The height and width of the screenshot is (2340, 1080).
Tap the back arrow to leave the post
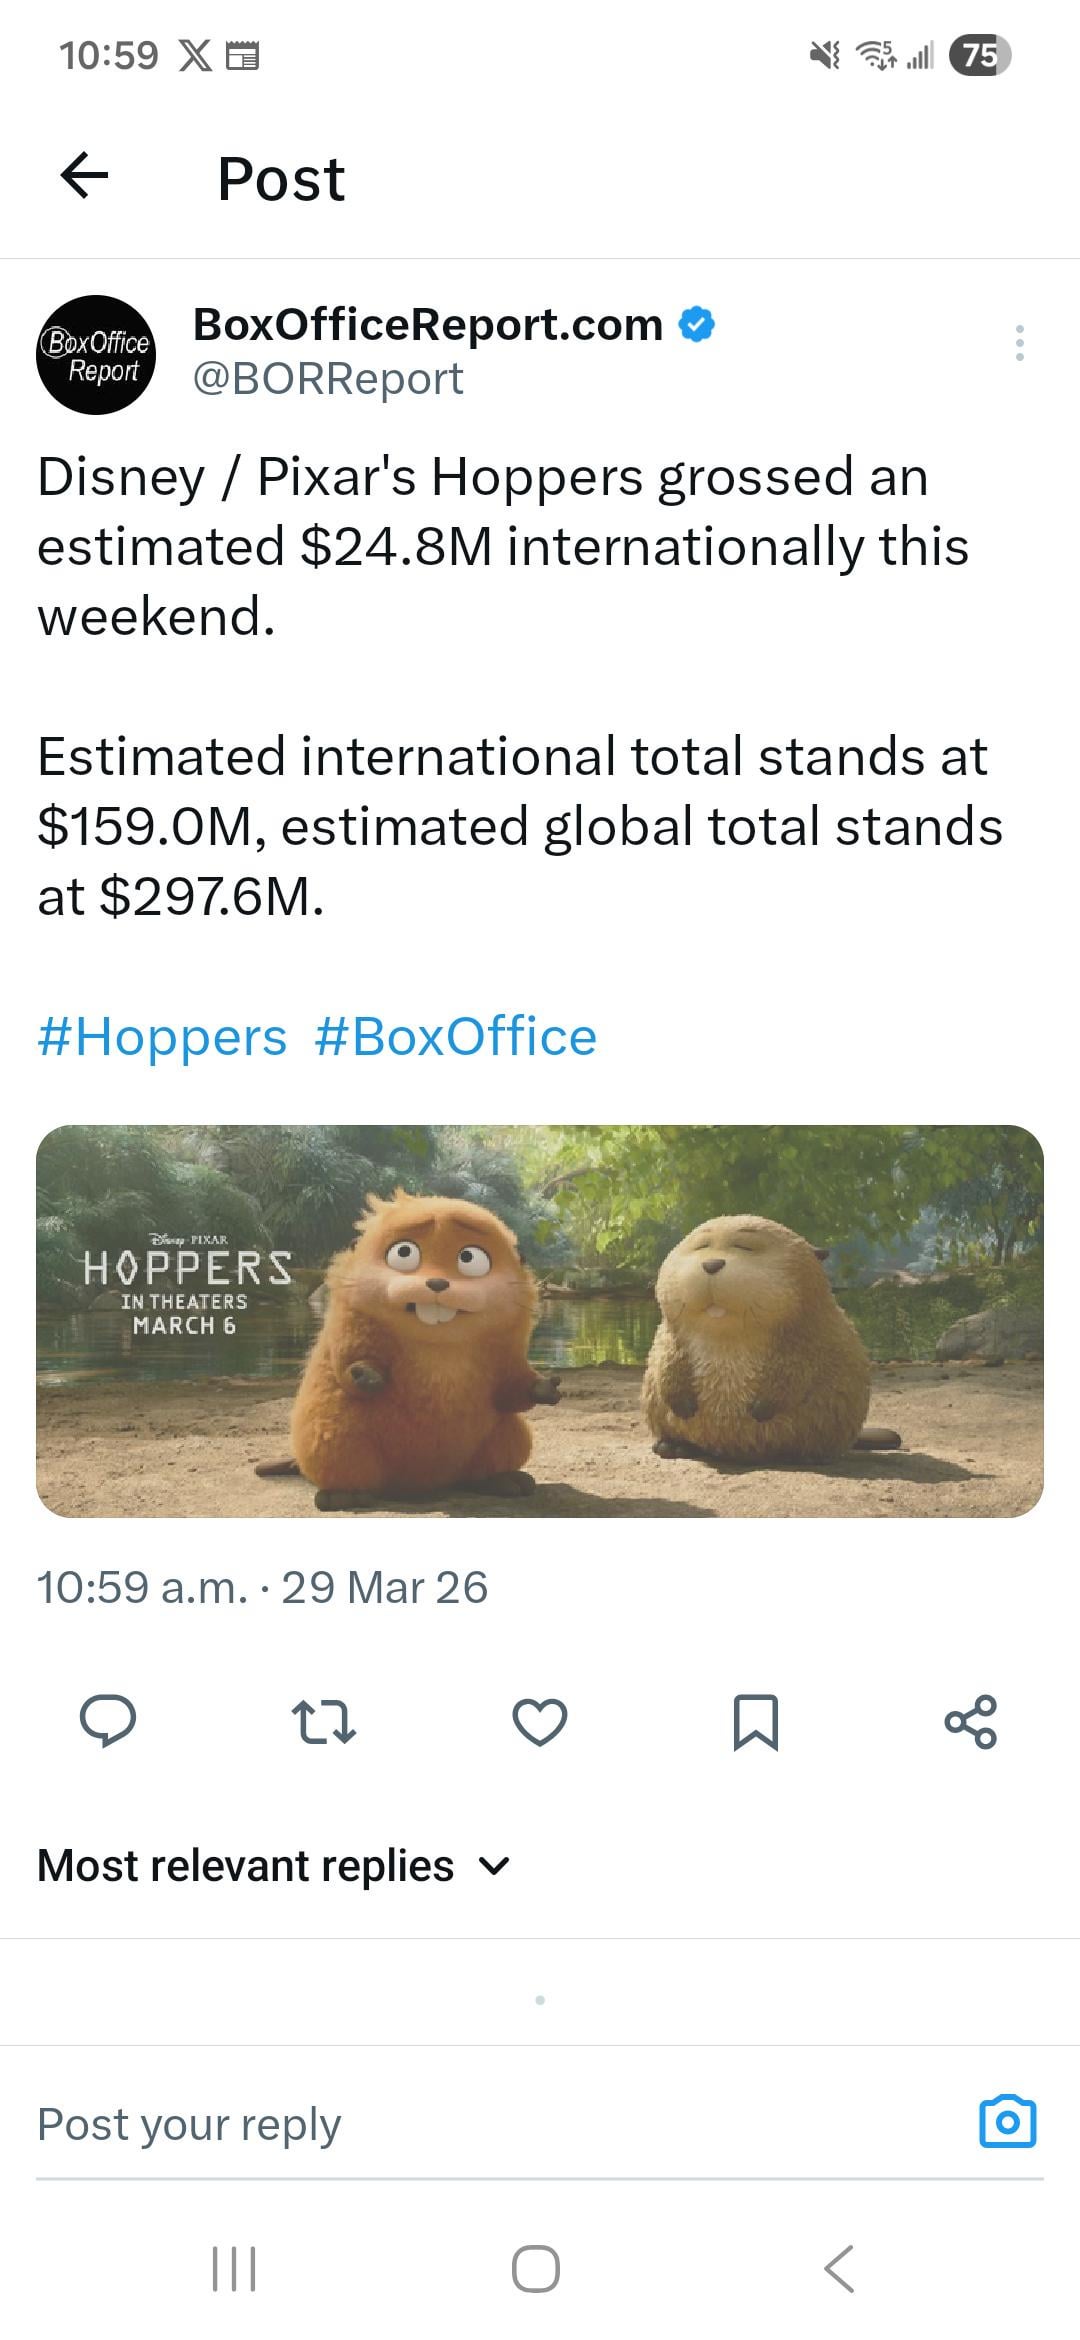pos(85,177)
